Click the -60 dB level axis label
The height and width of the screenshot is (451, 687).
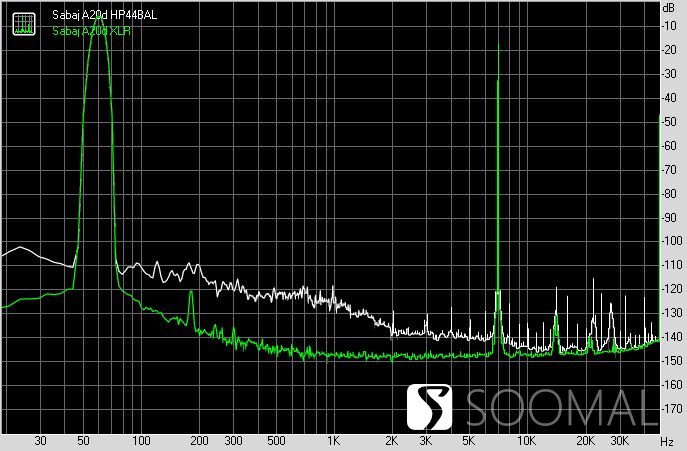click(x=669, y=146)
